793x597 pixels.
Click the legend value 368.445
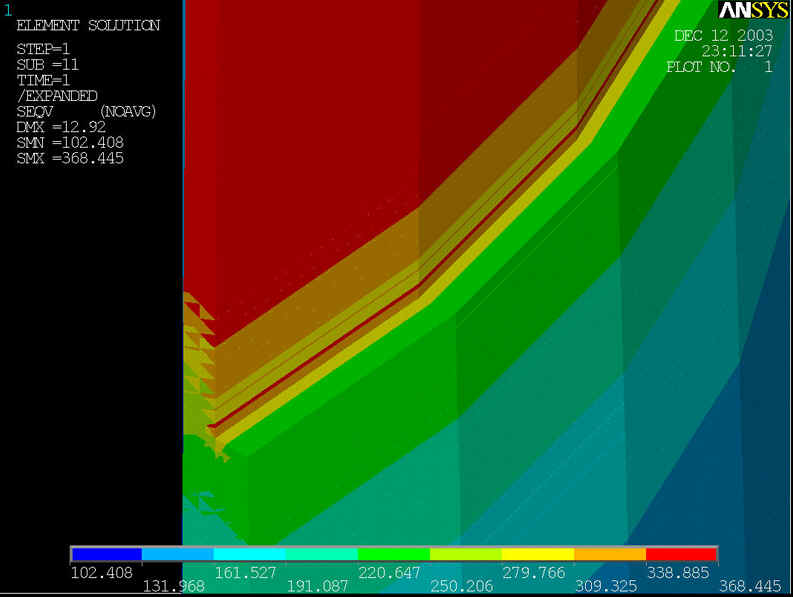pyautogui.click(x=750, y=586)
